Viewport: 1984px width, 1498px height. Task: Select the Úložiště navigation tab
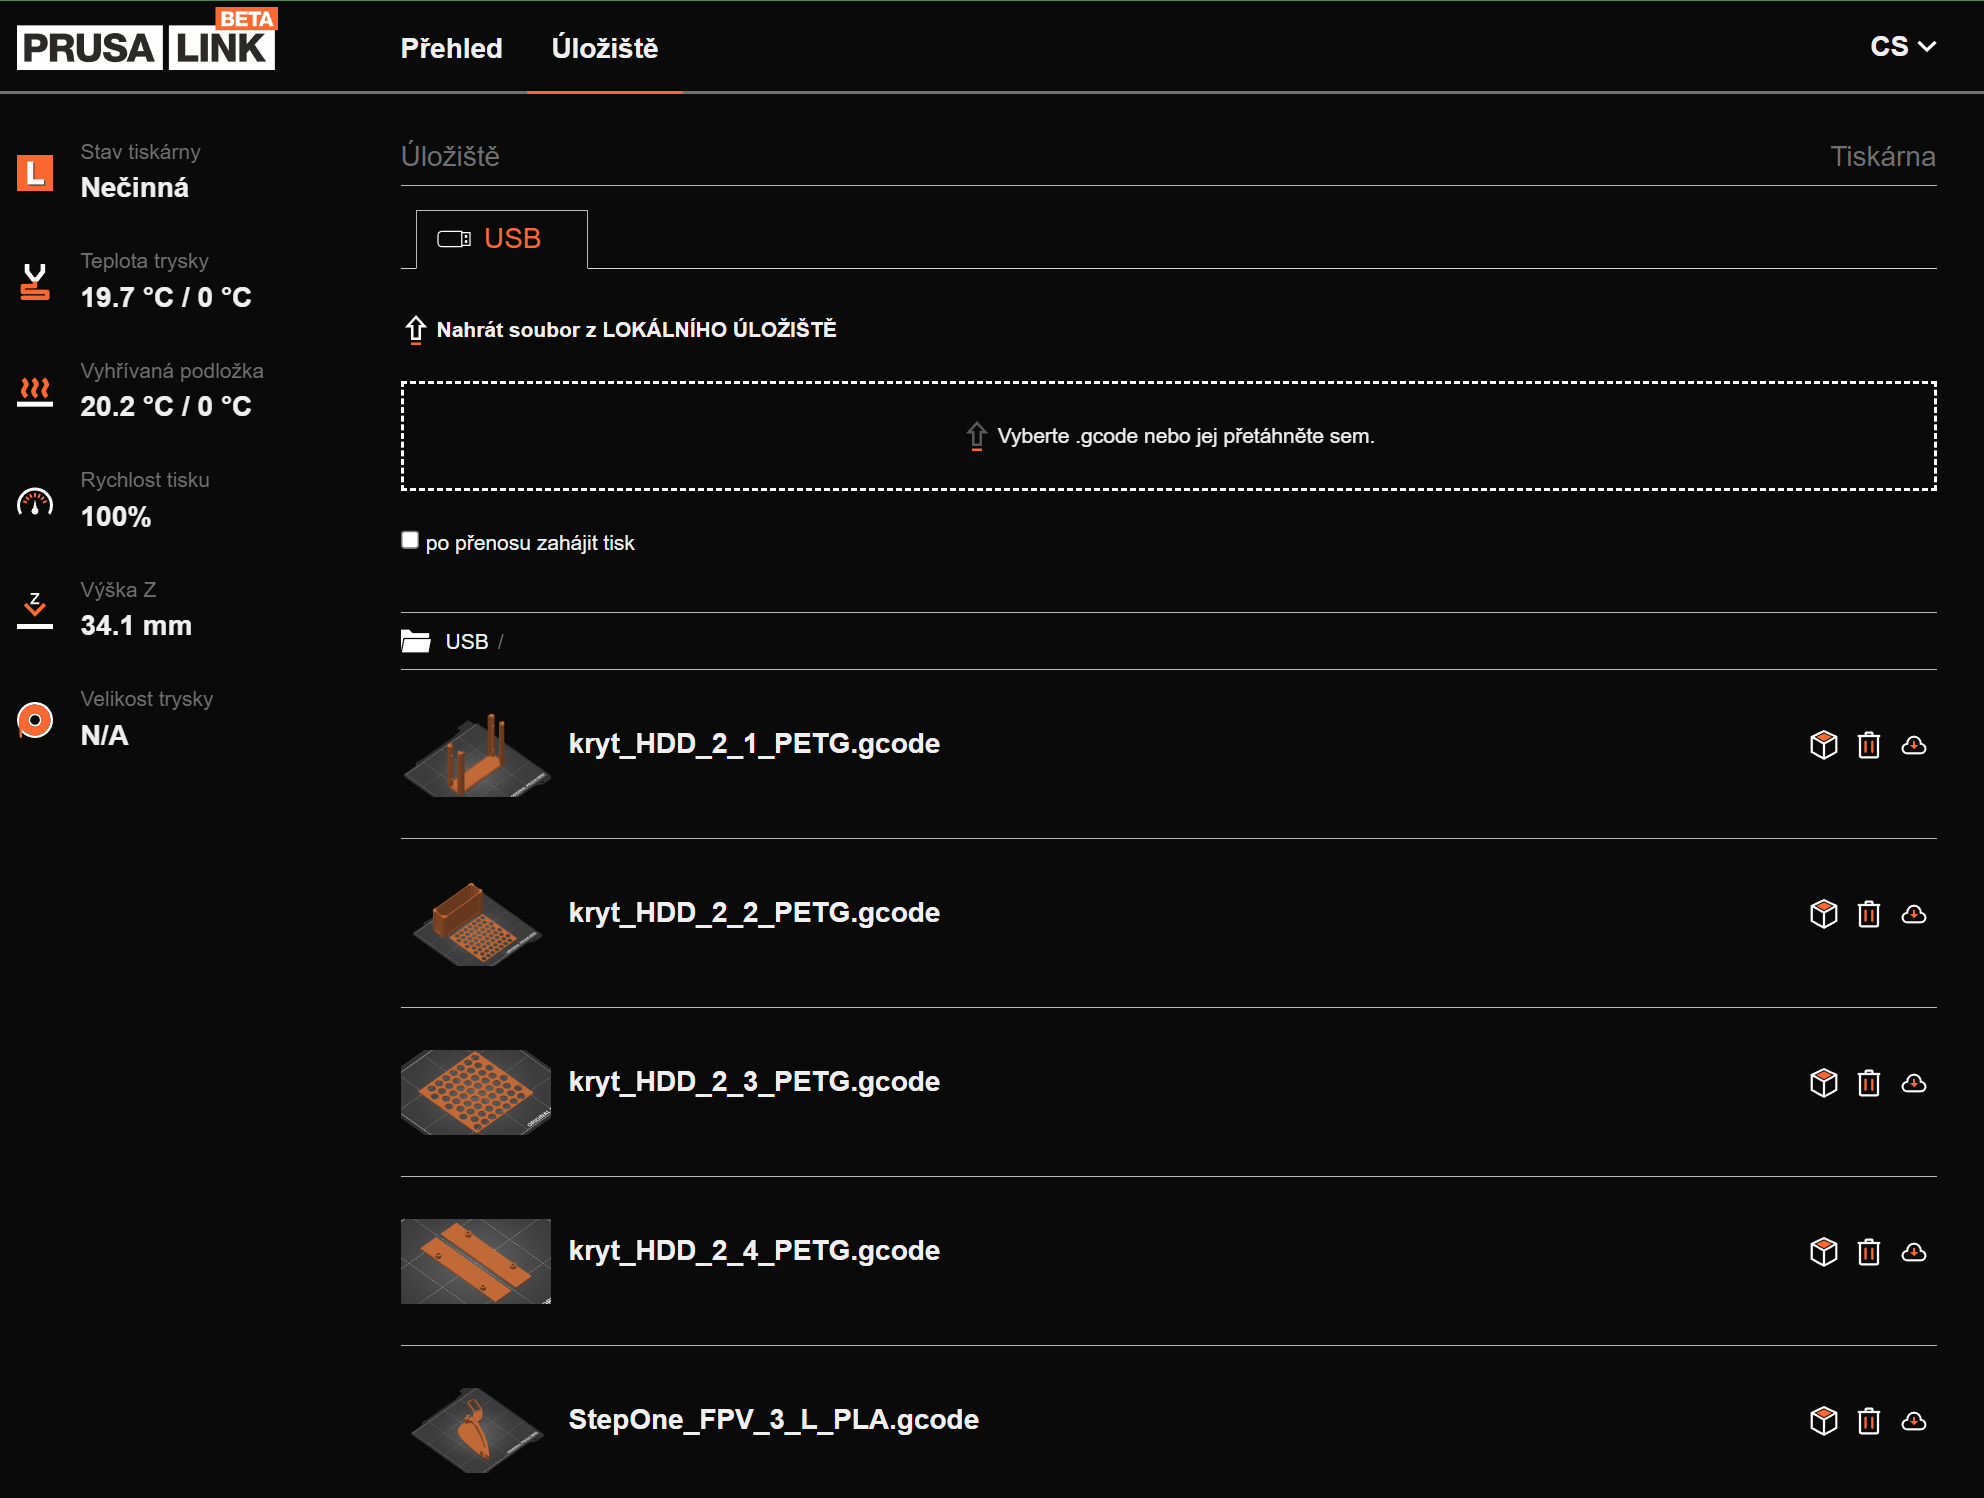pyautogui.click(x=604, y=48)
